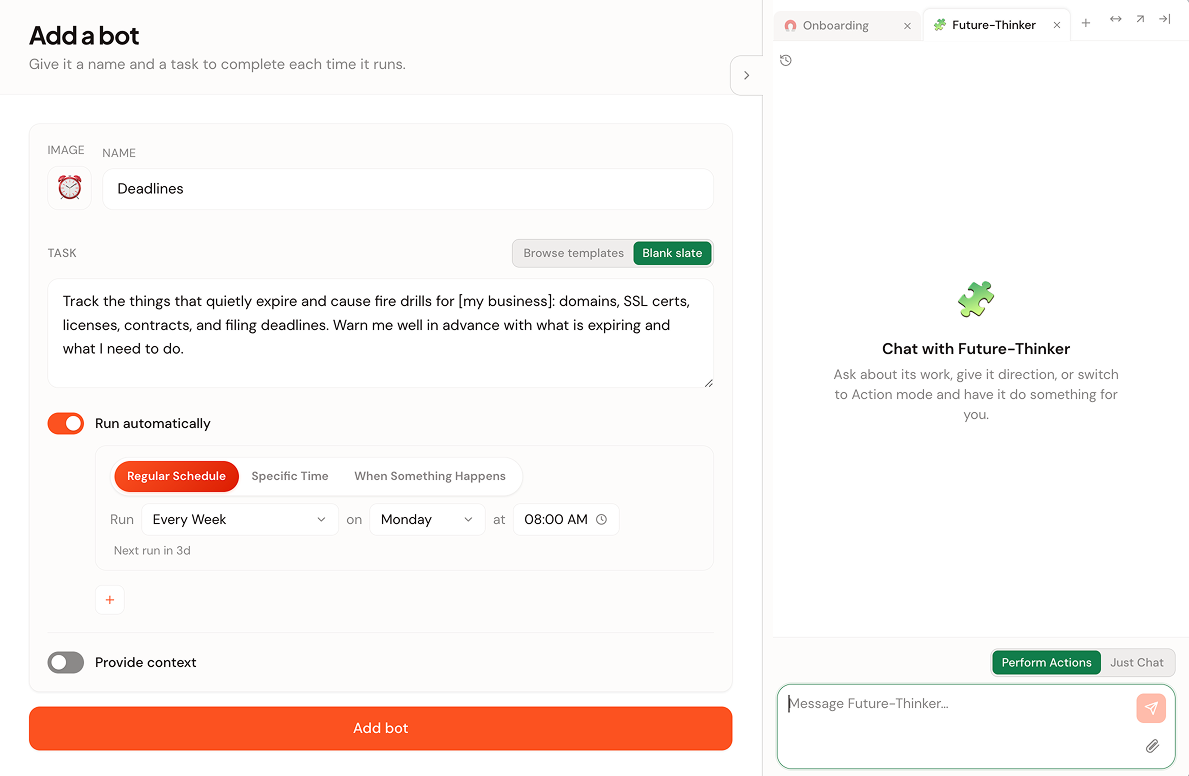Screen dimensions: 1189x776
Task: Attach a file with paperclip icon
Action: [1152, 746]
